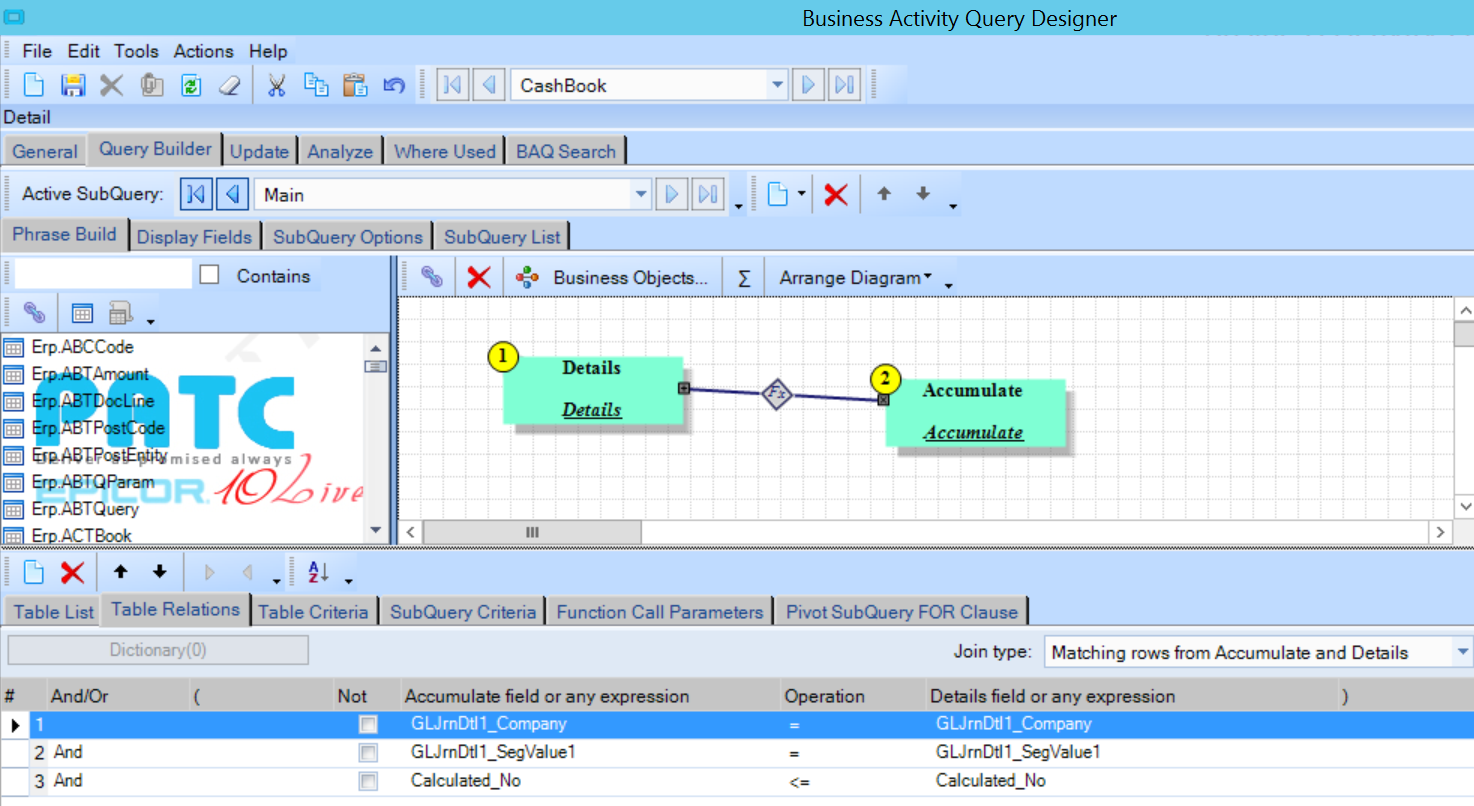Switch to the Display Fields tab
1474x806 pixels.
tap(194, 237)
